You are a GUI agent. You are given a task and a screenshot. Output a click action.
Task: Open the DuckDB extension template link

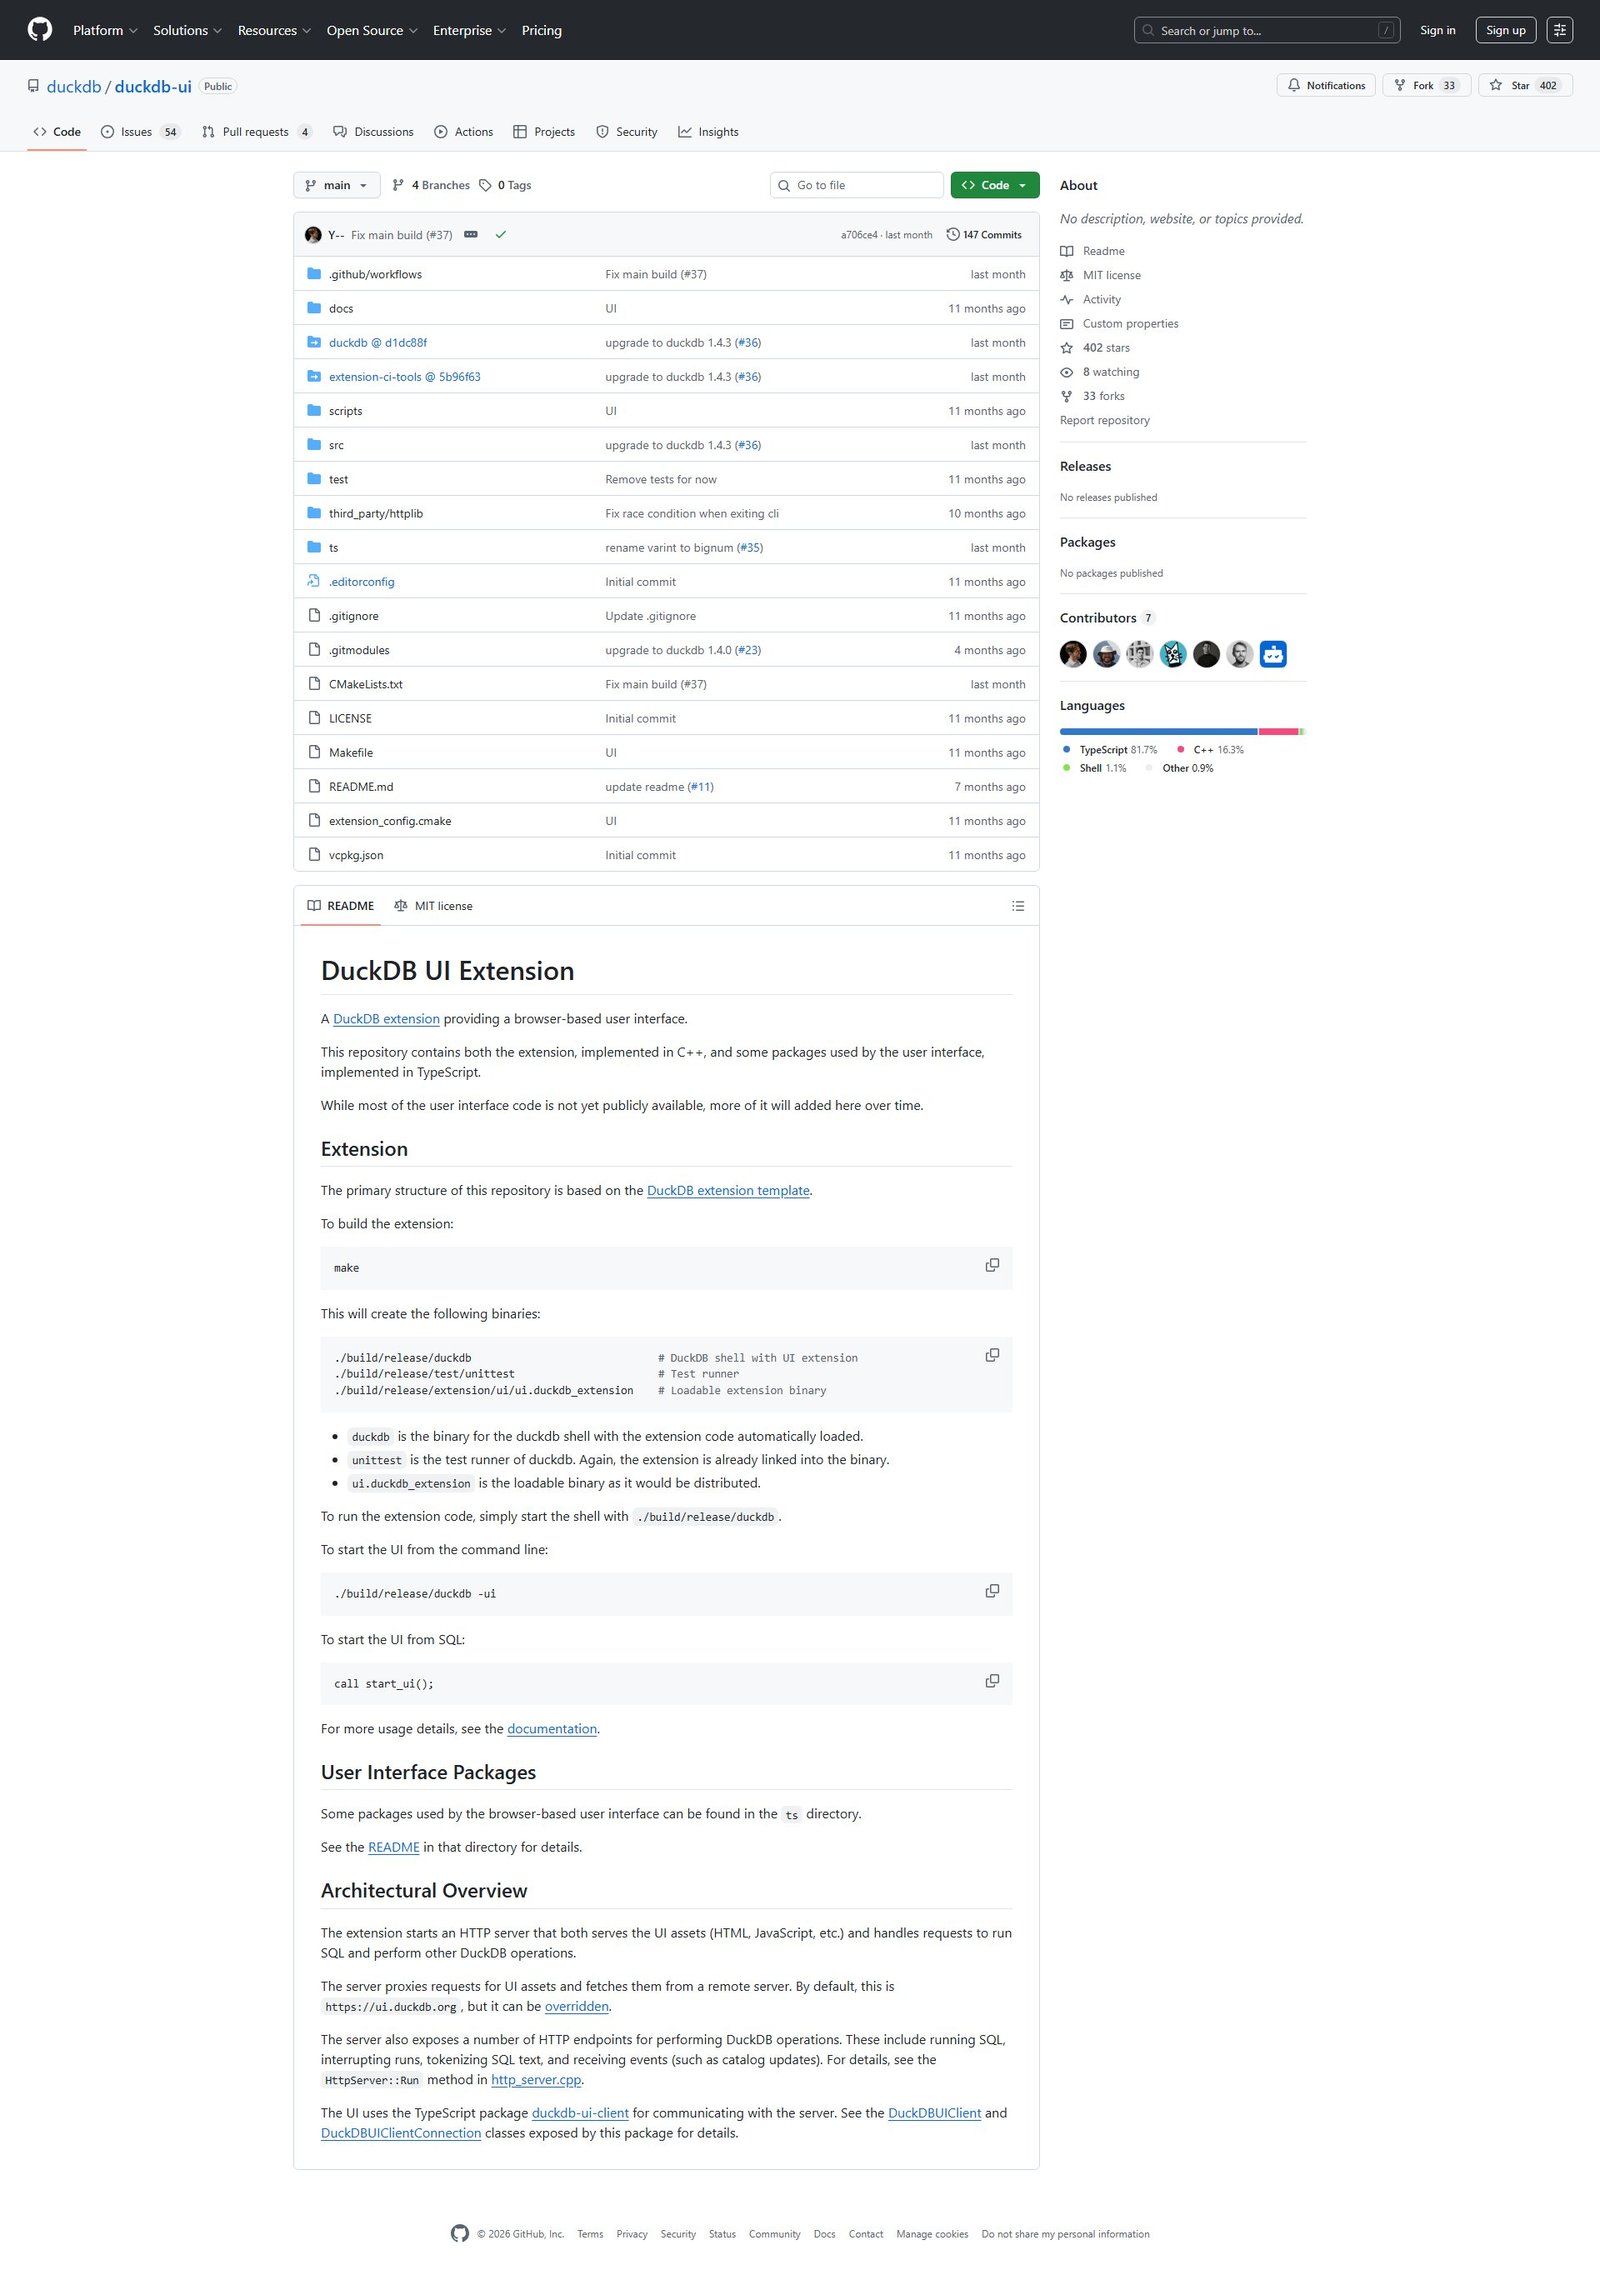pyautogui.click(x=728, y=1190)
